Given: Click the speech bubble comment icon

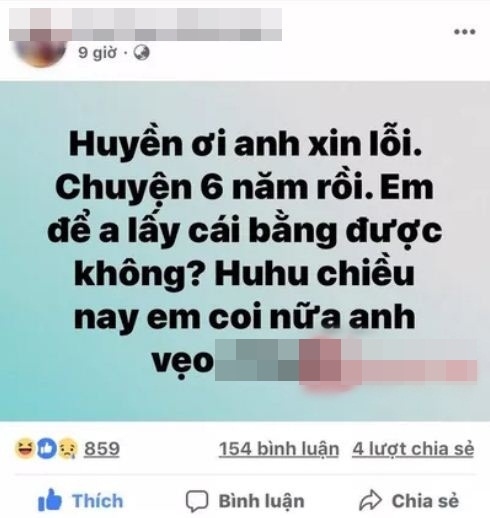Looking at the screenshot, I should (197, 501).
